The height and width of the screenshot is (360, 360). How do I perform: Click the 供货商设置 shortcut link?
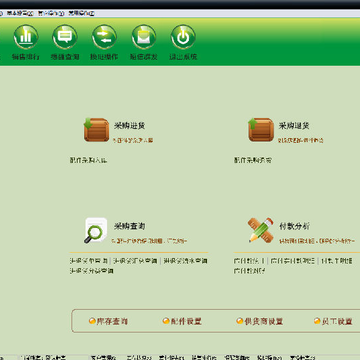click(264, 321)
